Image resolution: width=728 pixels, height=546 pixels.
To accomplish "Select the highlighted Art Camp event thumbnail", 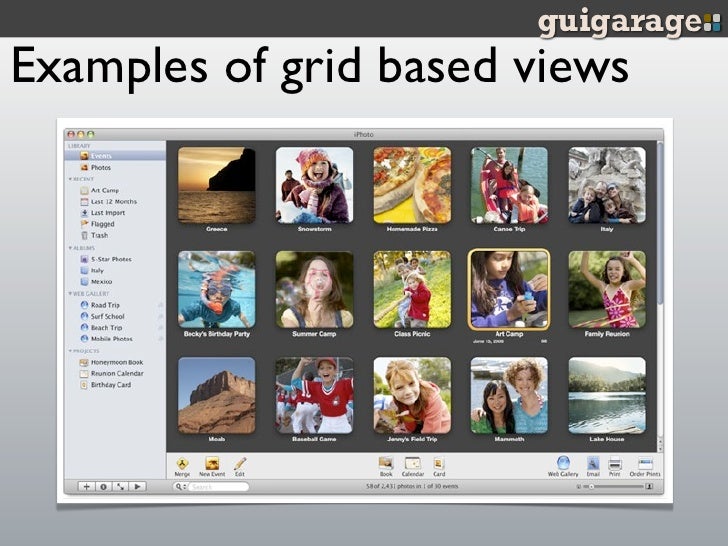I will (509, 290).
